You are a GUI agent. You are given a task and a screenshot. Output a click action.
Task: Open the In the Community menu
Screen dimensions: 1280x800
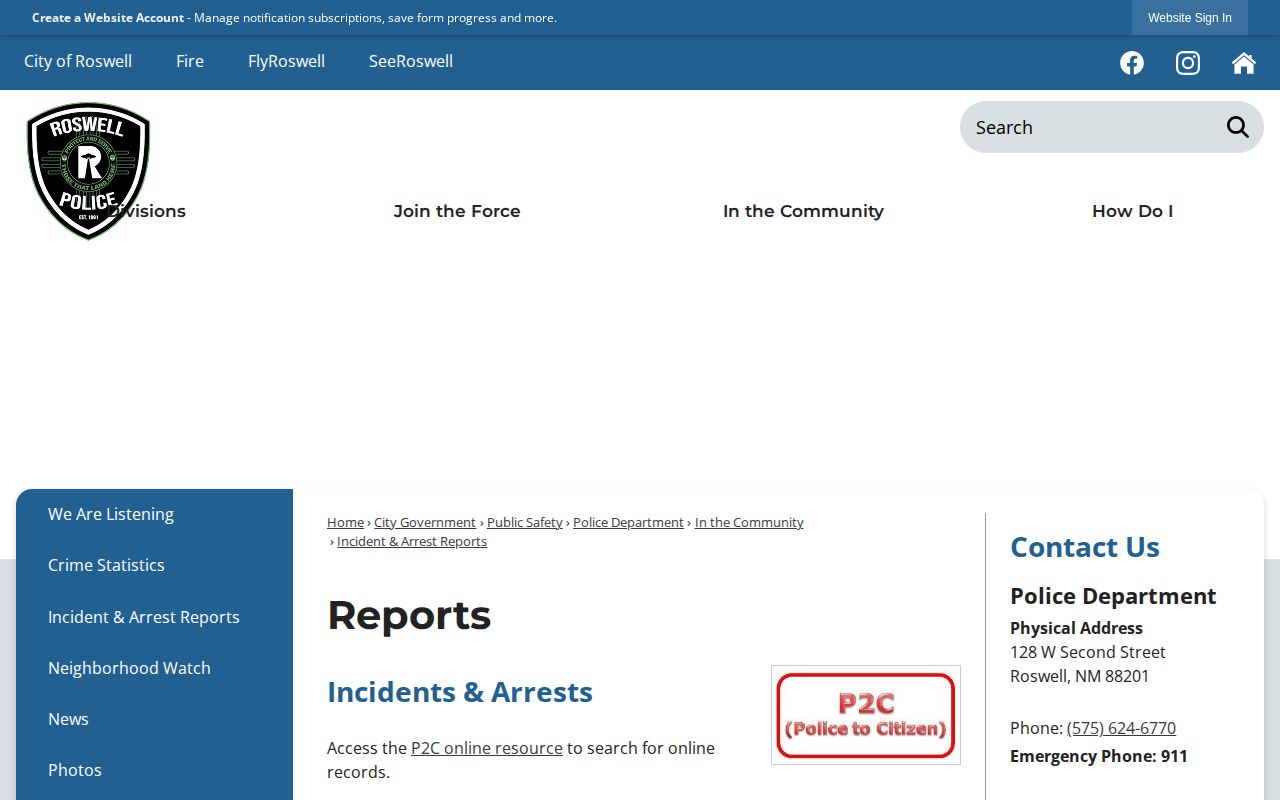[x=803, y=211]
